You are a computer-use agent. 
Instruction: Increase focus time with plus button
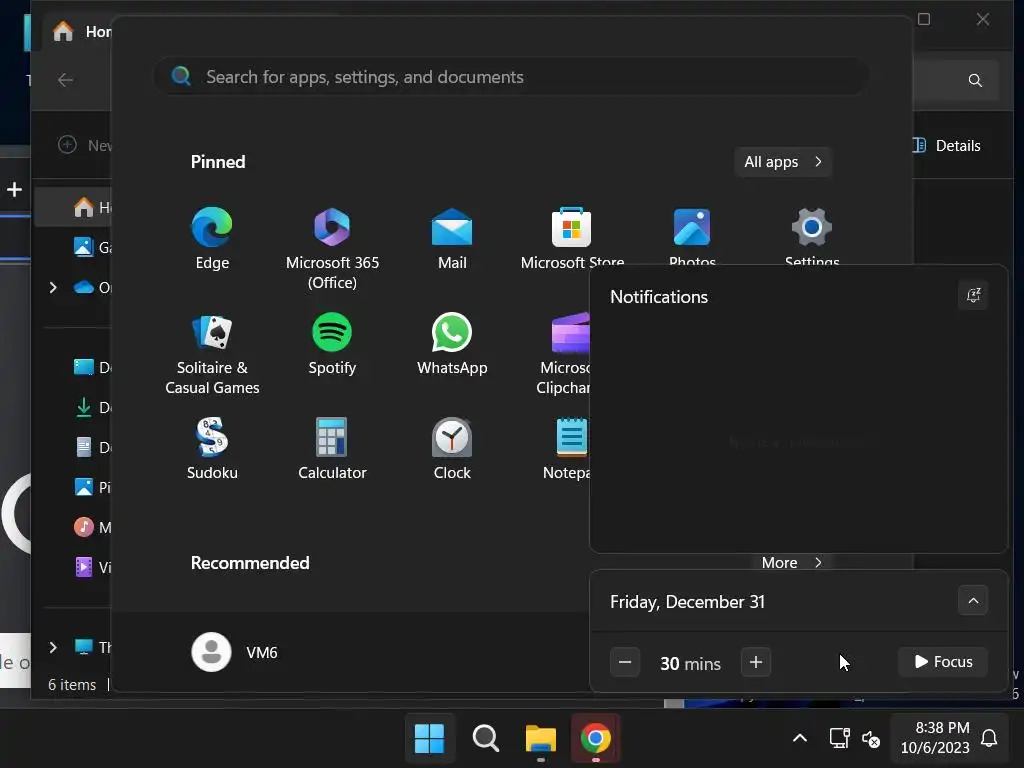tap(756, 662)
